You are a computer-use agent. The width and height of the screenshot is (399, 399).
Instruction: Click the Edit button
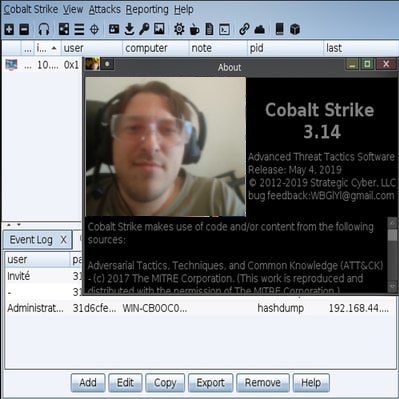point(125,383)
